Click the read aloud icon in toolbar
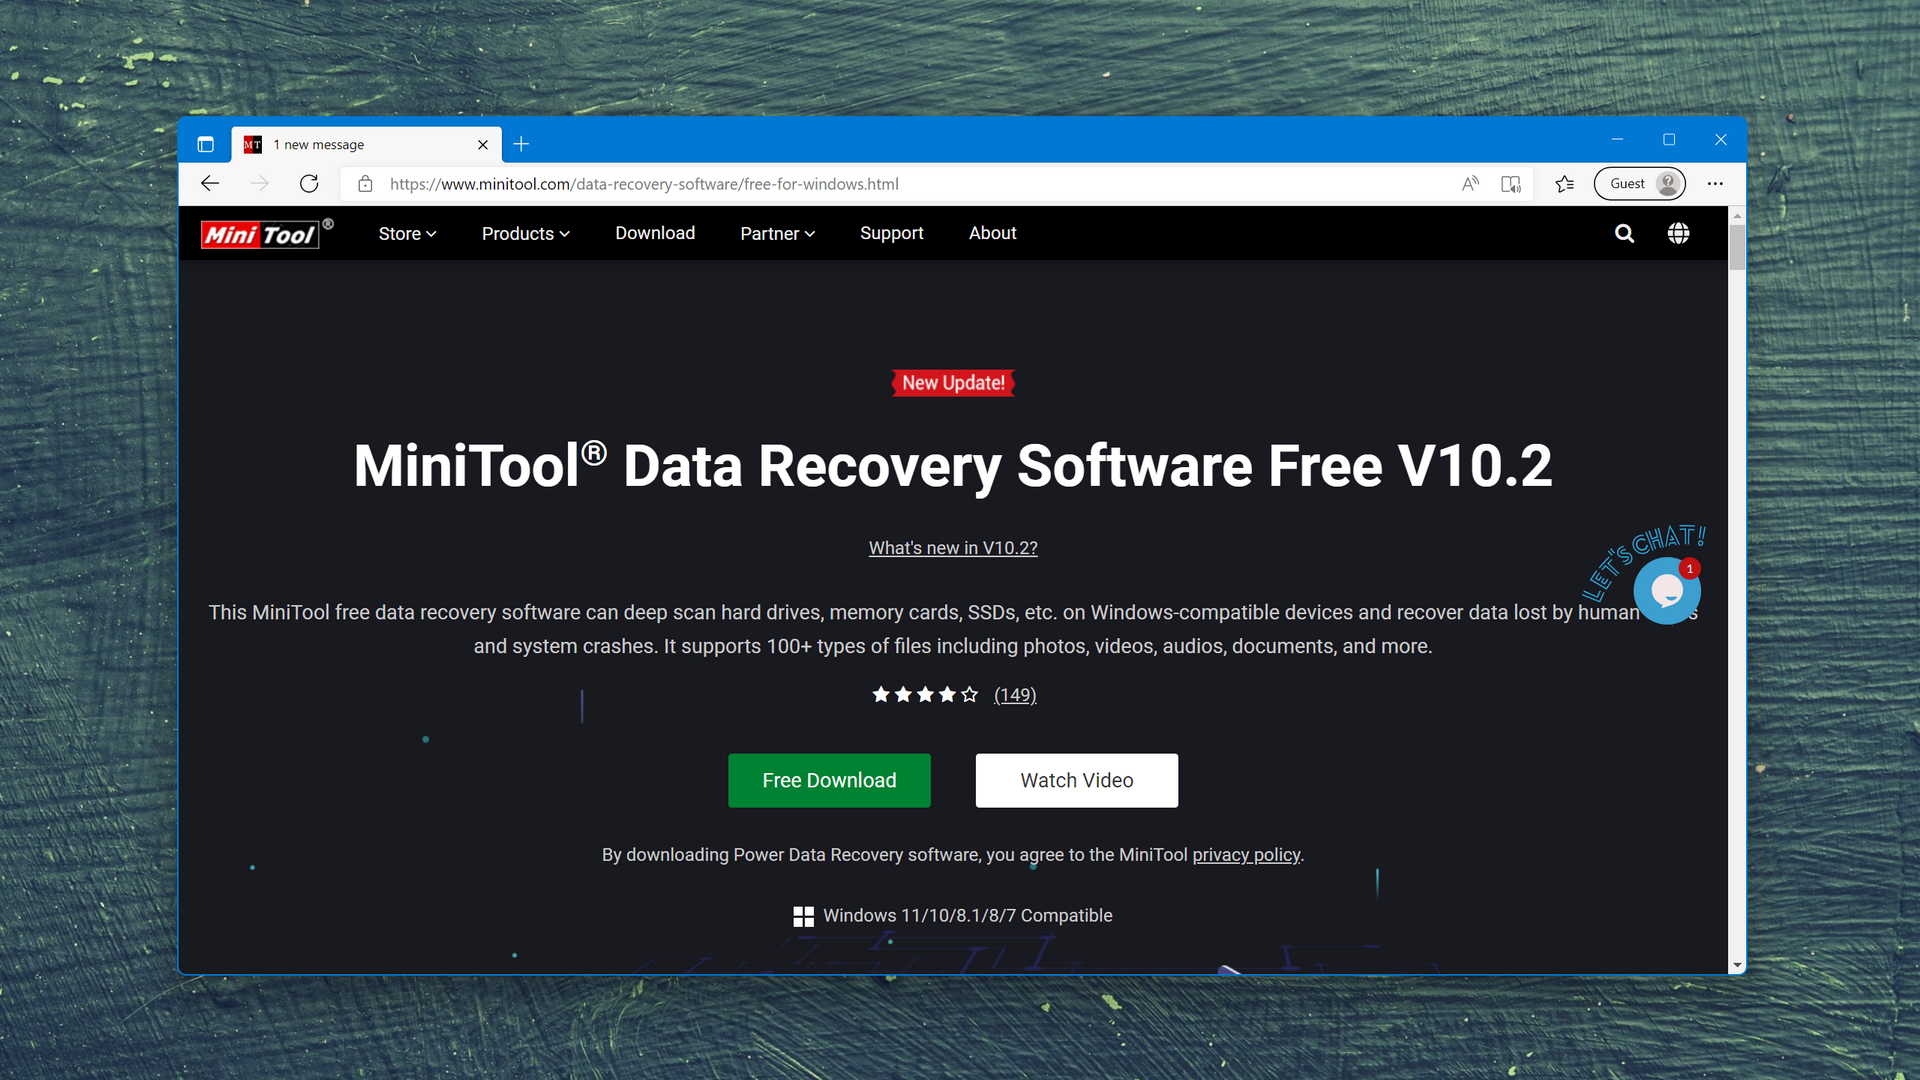The width and height of the screenshot is (1920, 1080). [1470, 183]
